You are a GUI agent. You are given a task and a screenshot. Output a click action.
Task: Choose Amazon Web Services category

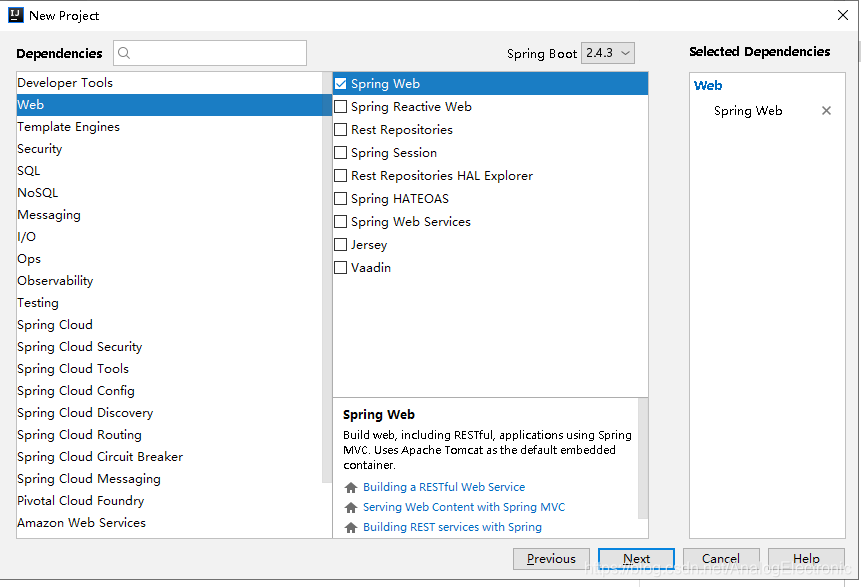coord(170,522)
